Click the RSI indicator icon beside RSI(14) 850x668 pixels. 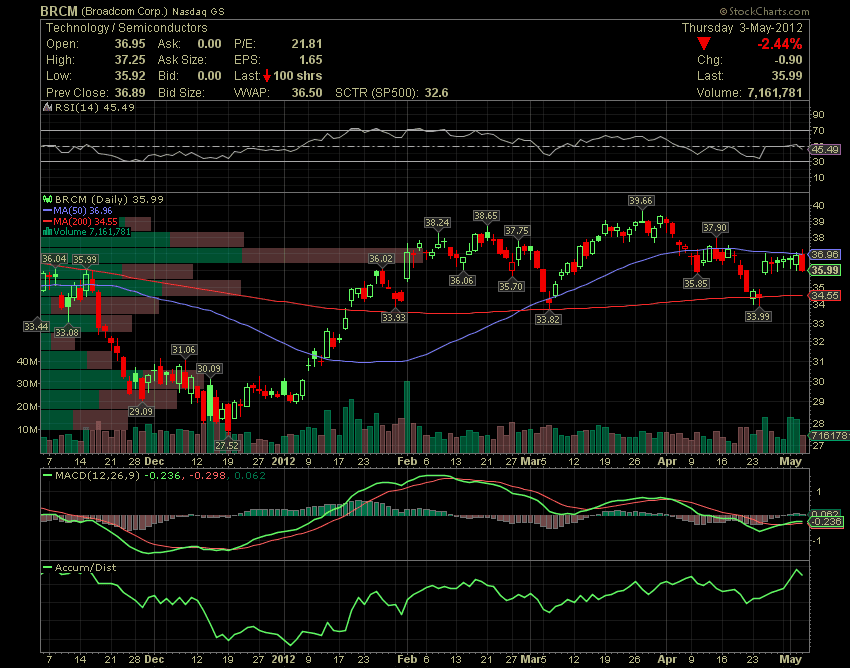[48, 107]
